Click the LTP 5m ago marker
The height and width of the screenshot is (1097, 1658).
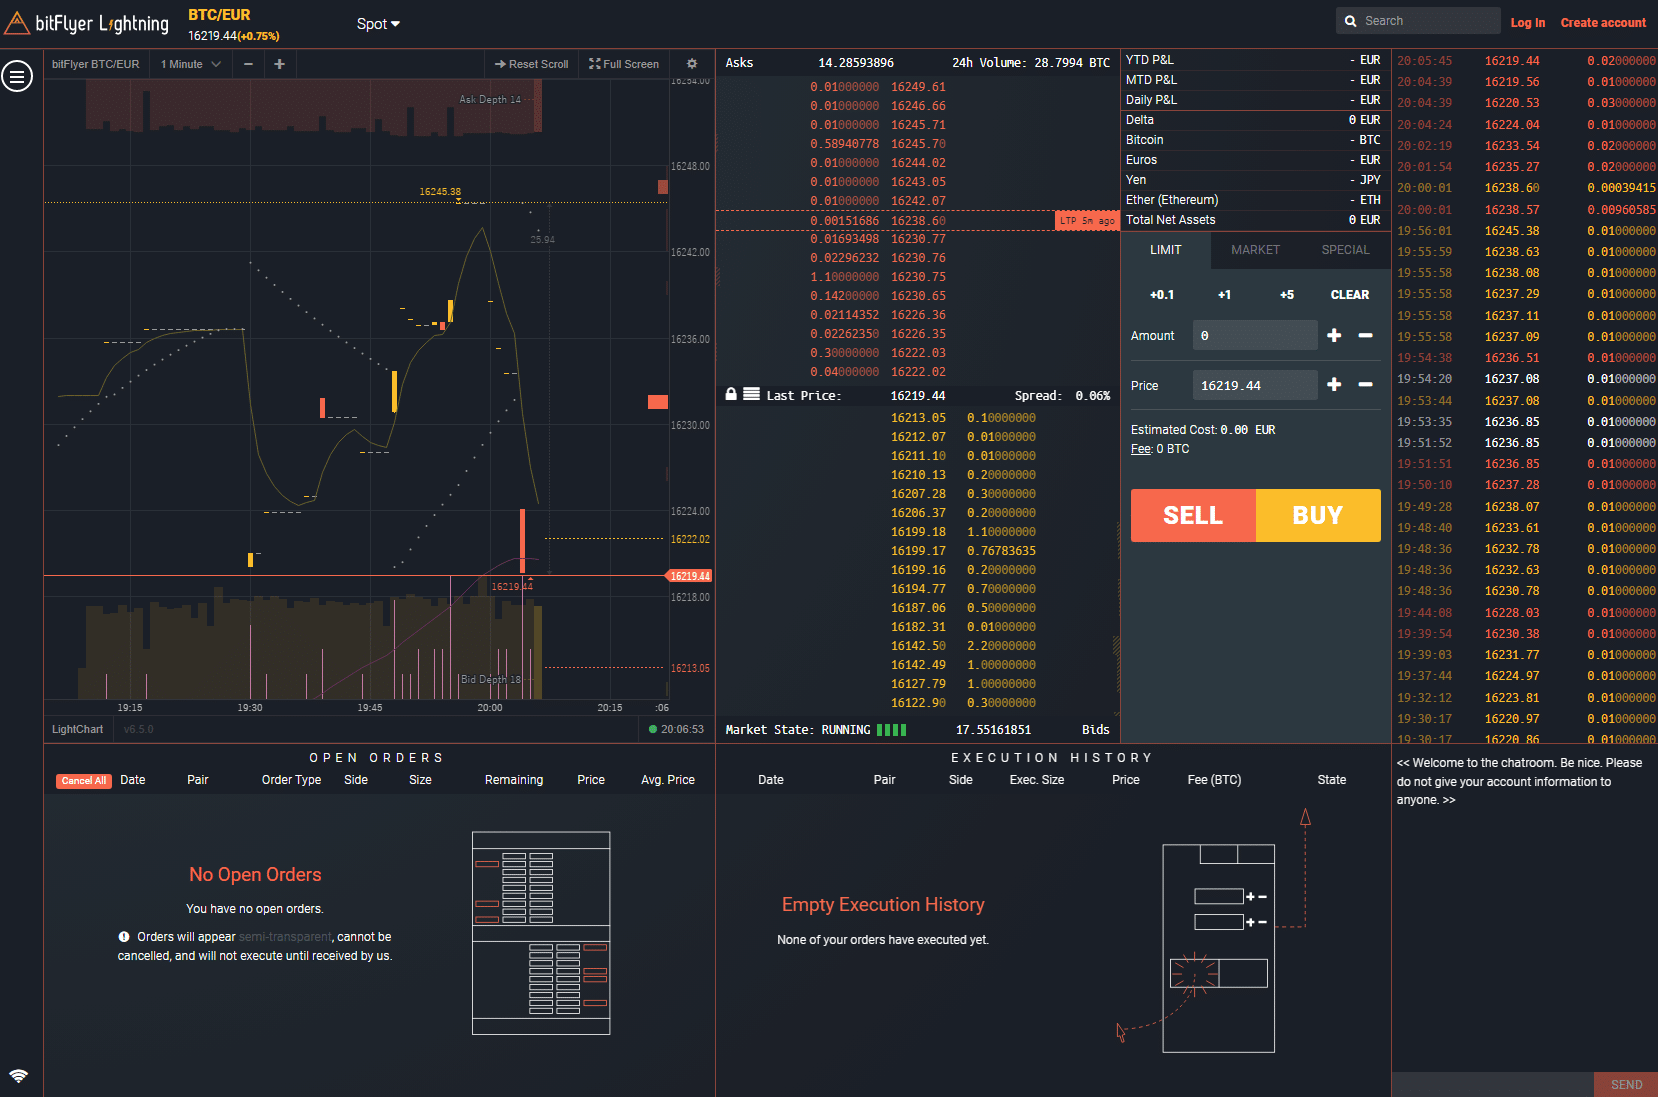(x=1087, y=221)
